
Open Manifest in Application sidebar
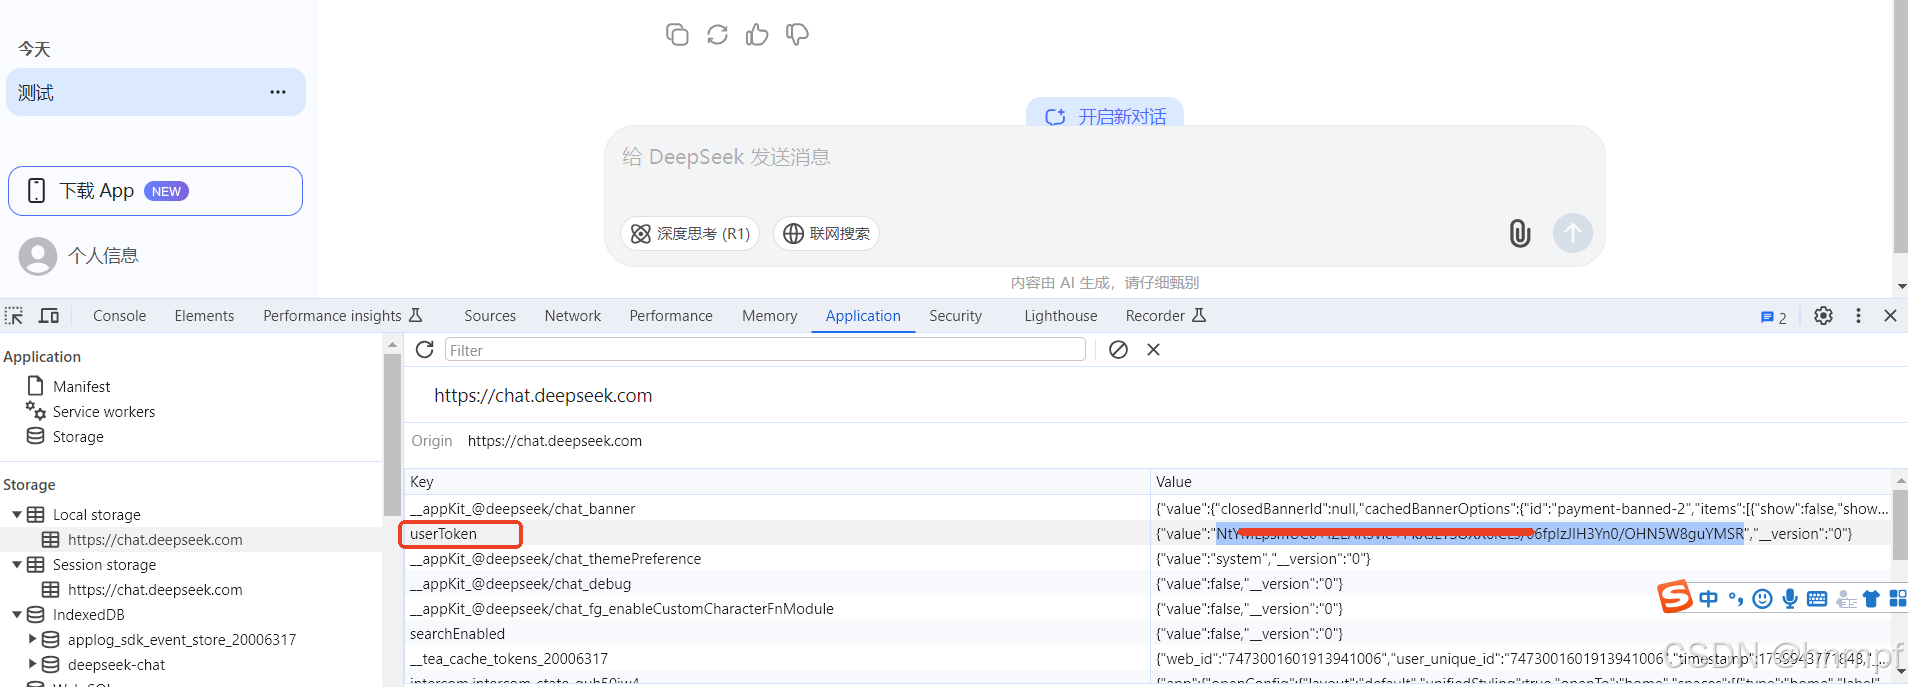(x=82, y=387)
